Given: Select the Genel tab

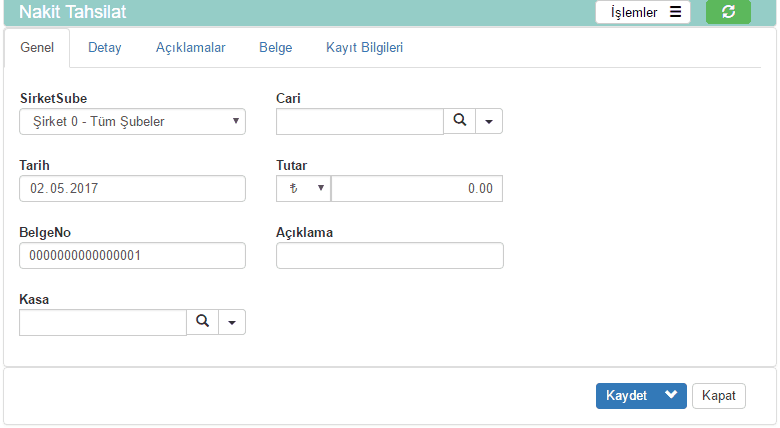Looking at the screenshot, I should tap(37, 47).
